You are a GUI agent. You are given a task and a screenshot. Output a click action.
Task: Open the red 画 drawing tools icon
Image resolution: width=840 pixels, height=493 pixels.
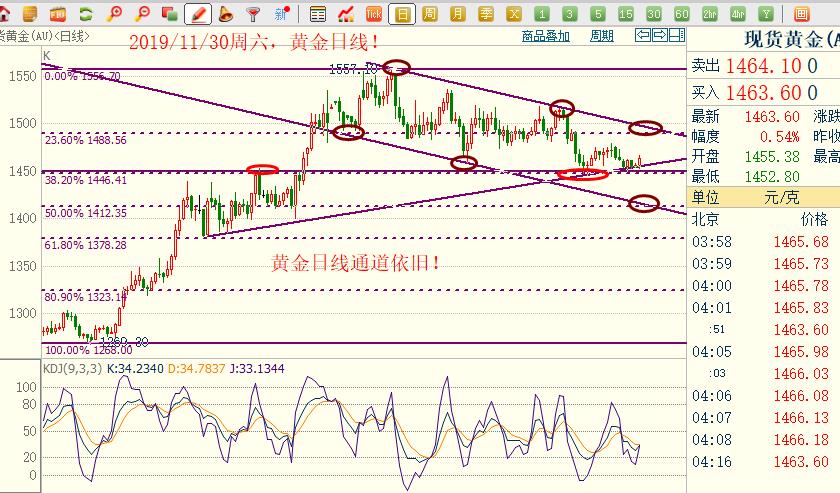pos(801,14)
